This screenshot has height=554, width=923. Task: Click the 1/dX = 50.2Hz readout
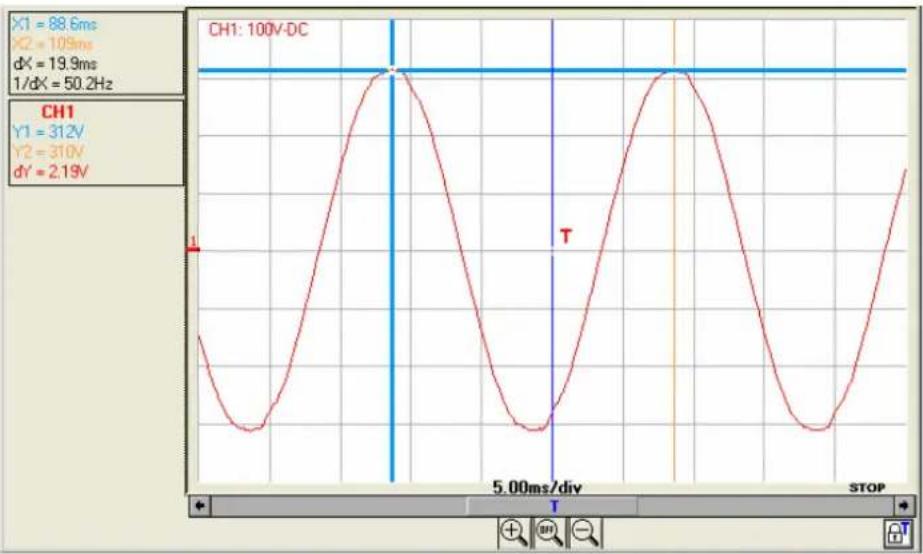click(62, 84)
